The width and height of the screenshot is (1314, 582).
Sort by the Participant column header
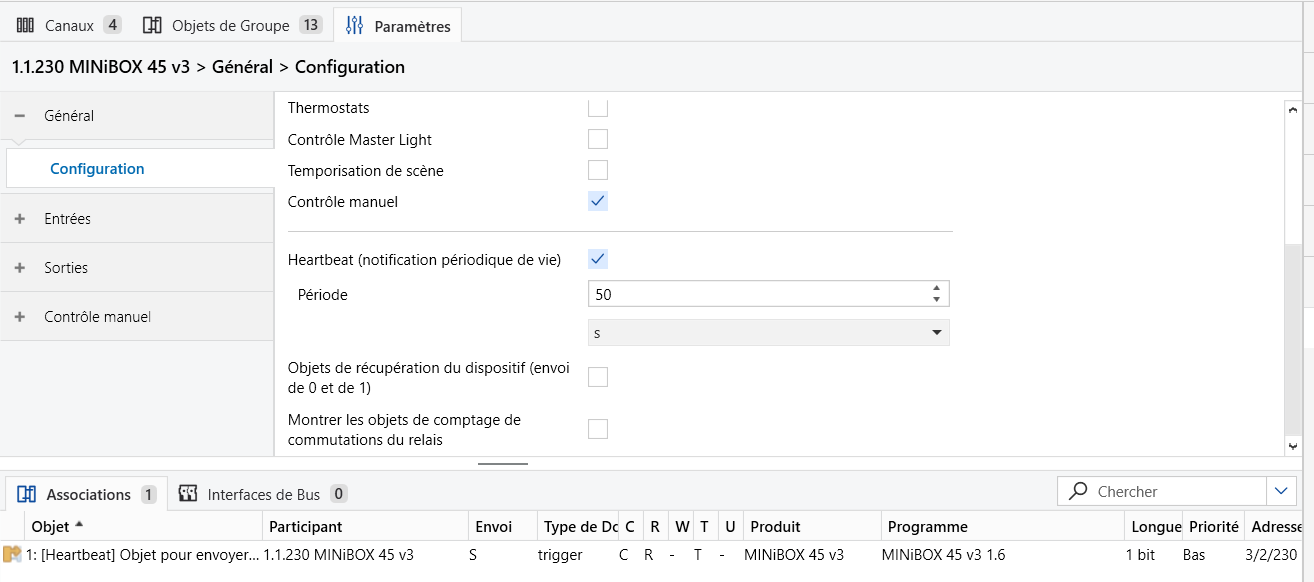click(306, 526)
